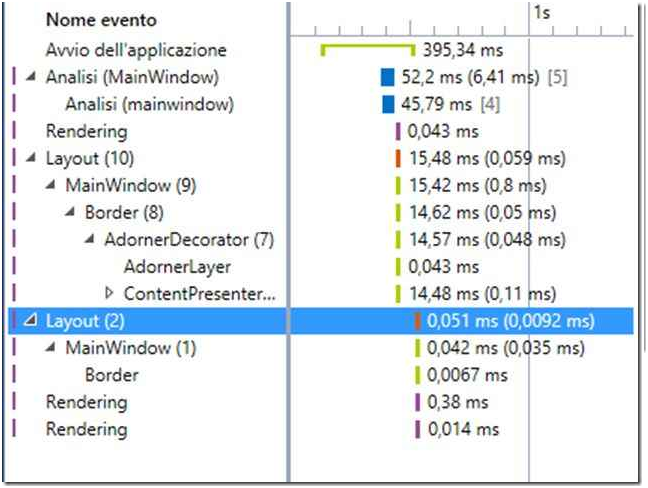This screenshot has height=488, width=648.
Task: Select the Analisi (MainWindow) row
Action: tap(321, 77)
